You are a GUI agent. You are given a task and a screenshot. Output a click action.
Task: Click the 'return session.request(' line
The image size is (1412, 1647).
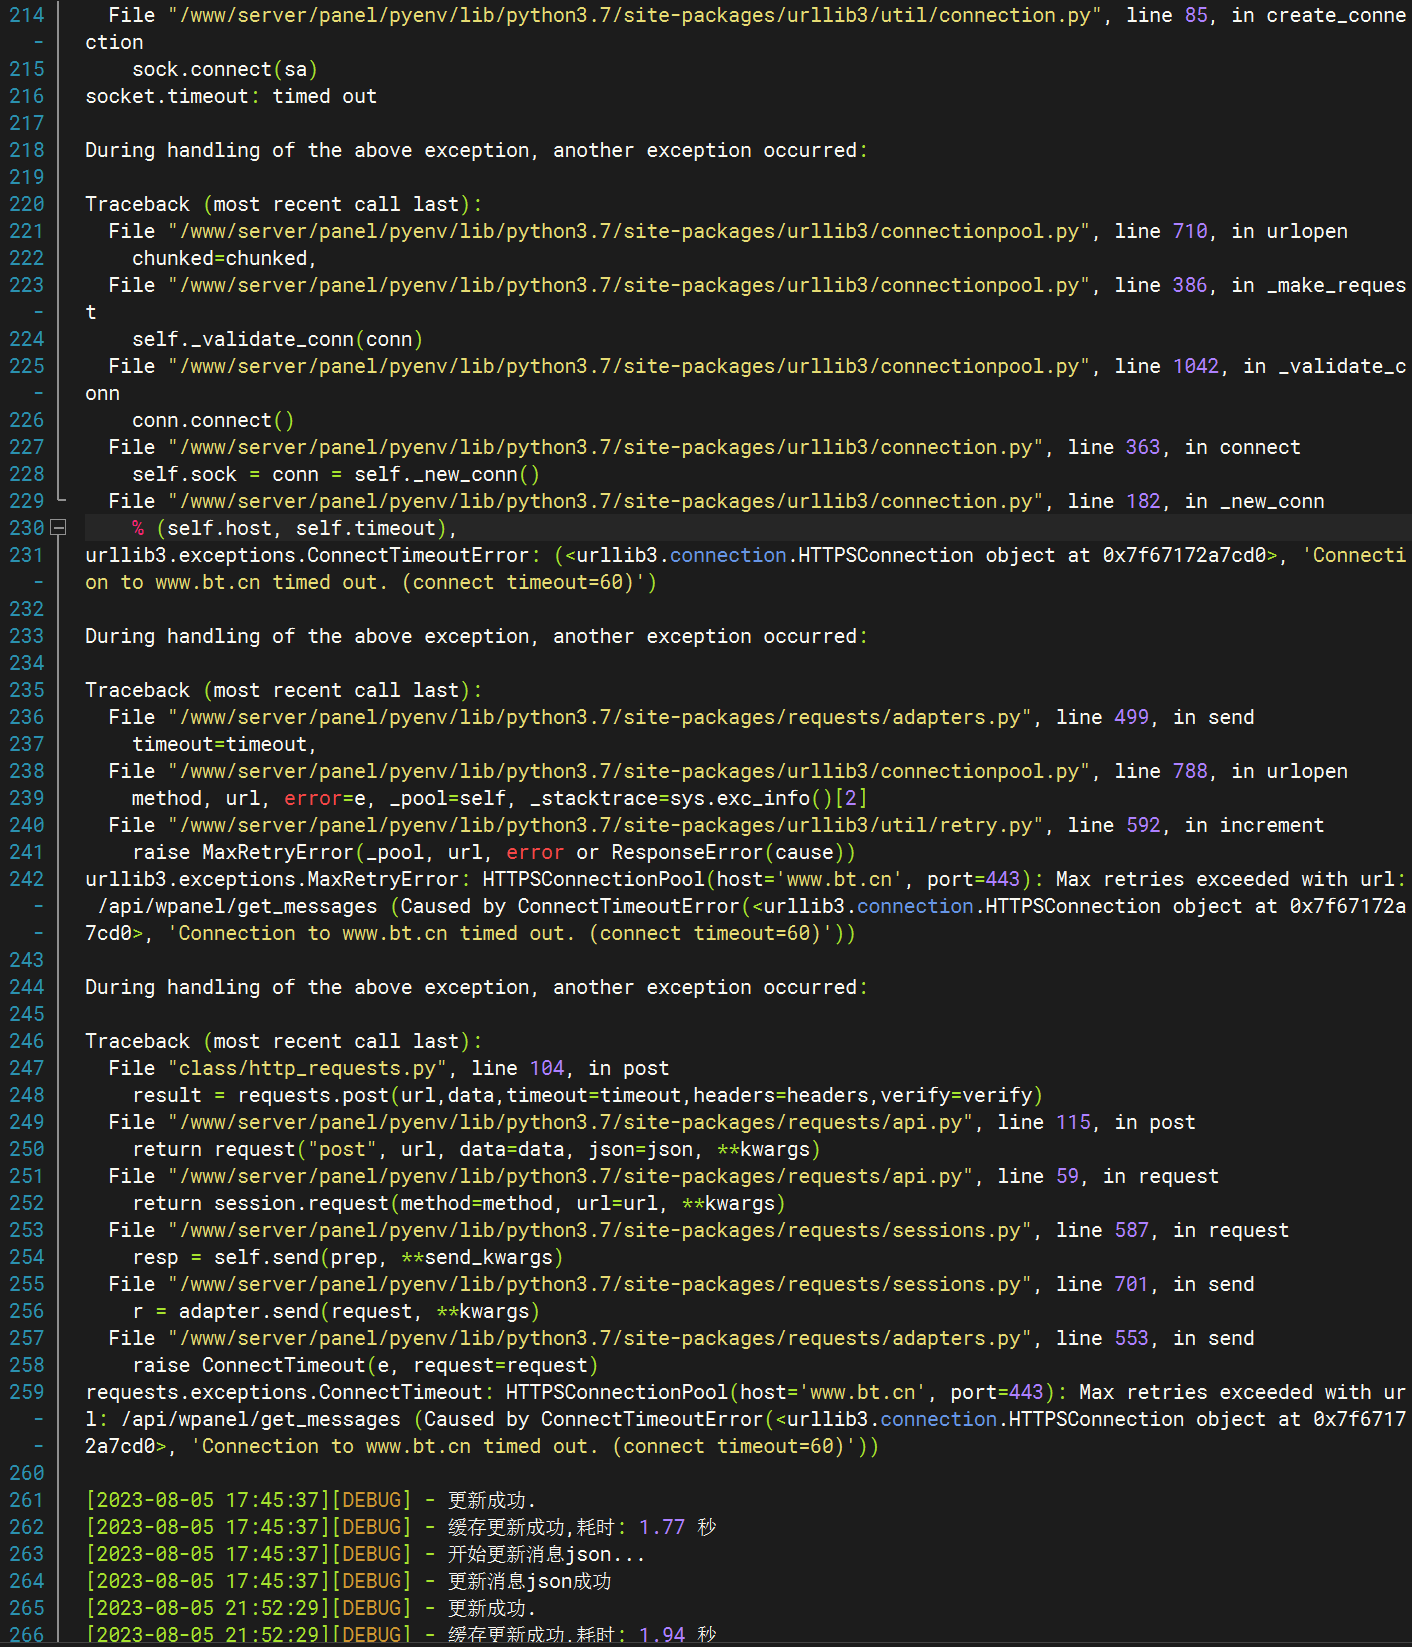[x=459, y=1203]
